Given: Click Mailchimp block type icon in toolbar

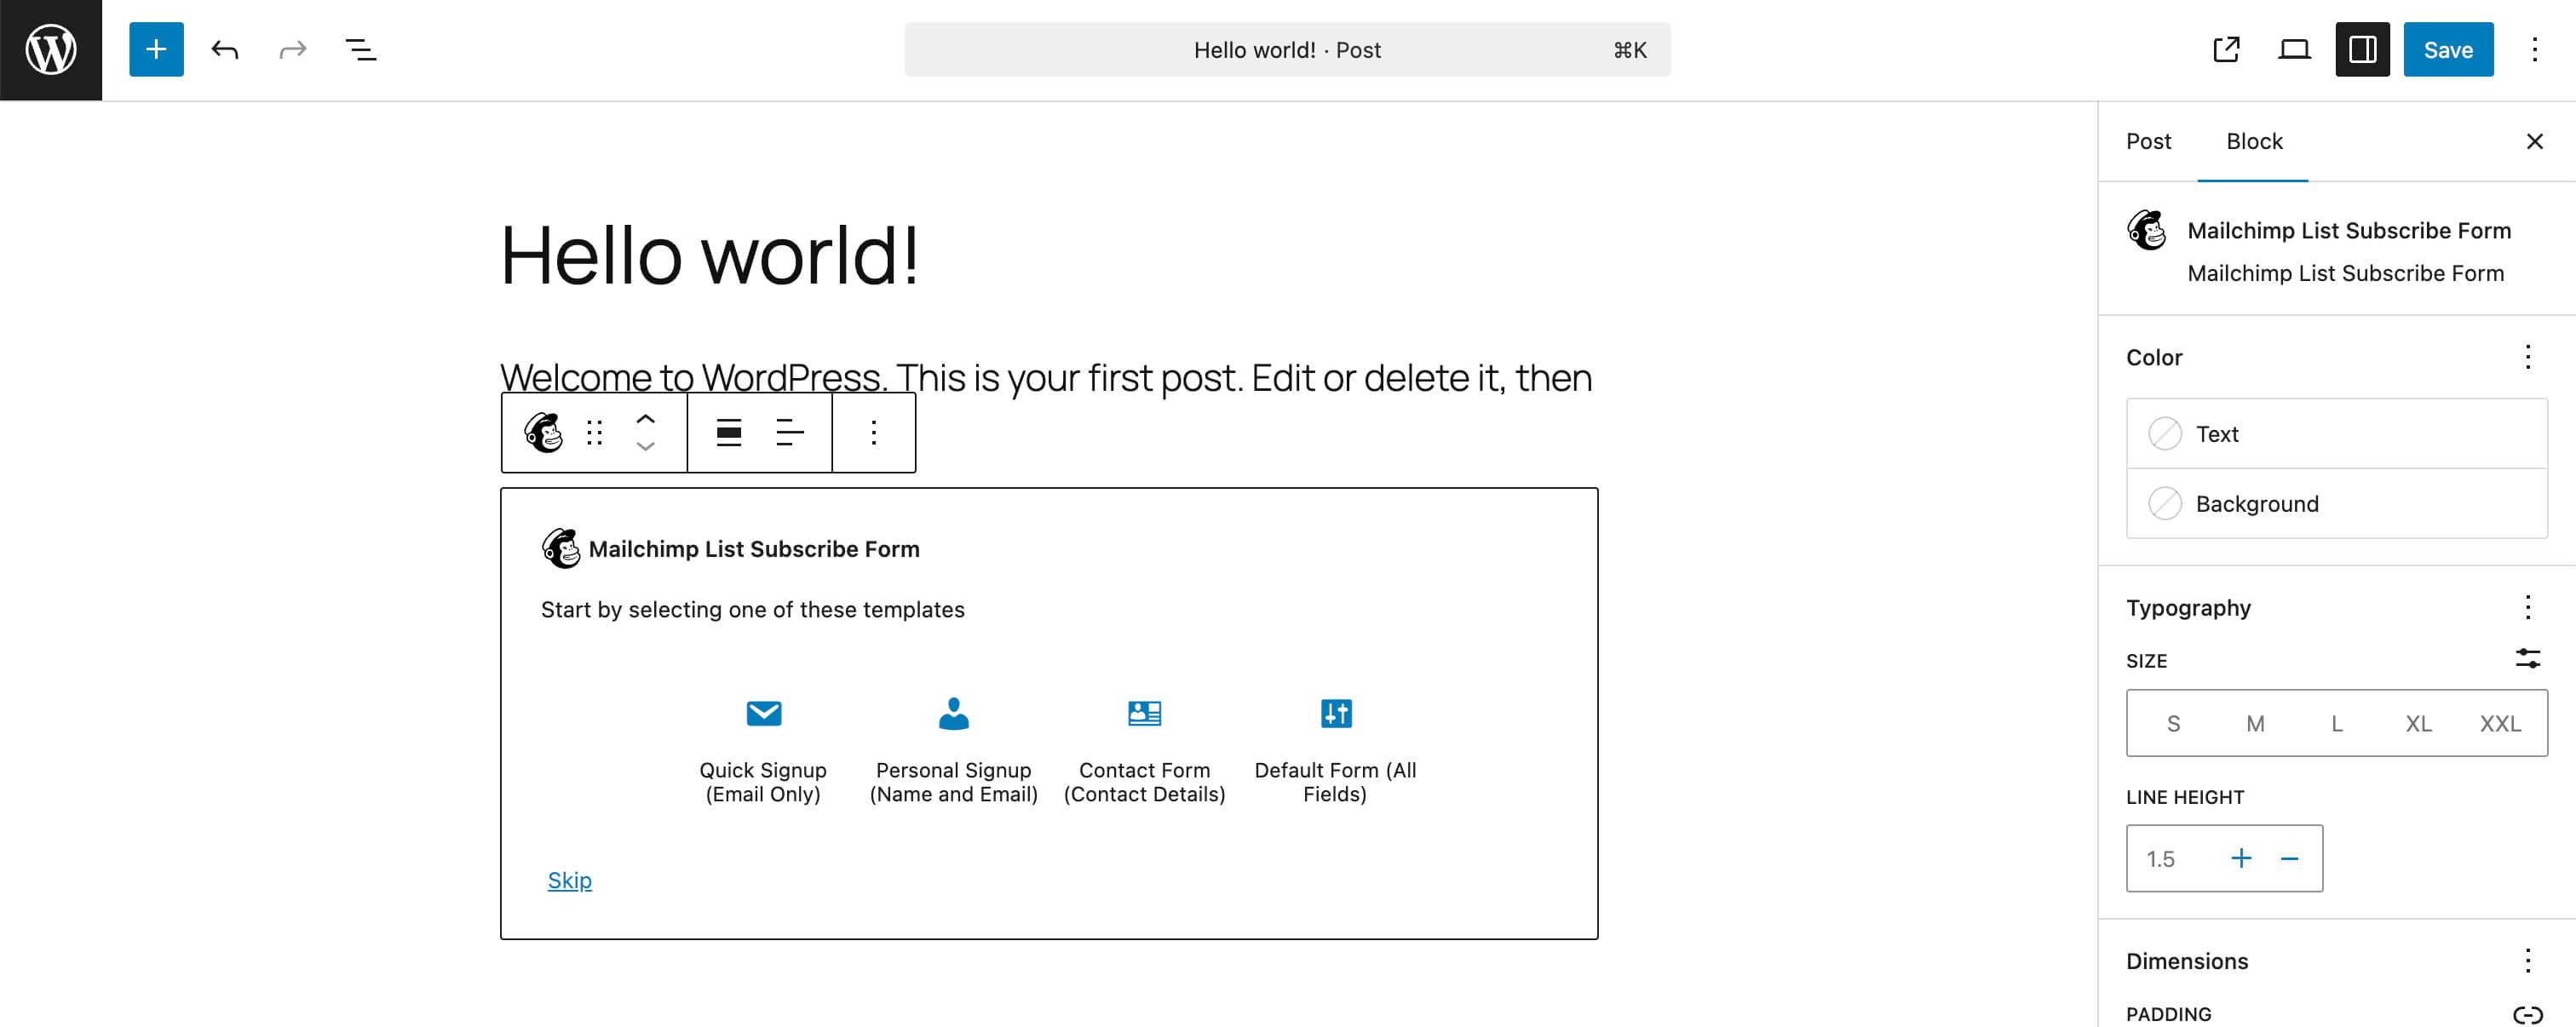Looking at the screenshot, I should click(543, 433).
